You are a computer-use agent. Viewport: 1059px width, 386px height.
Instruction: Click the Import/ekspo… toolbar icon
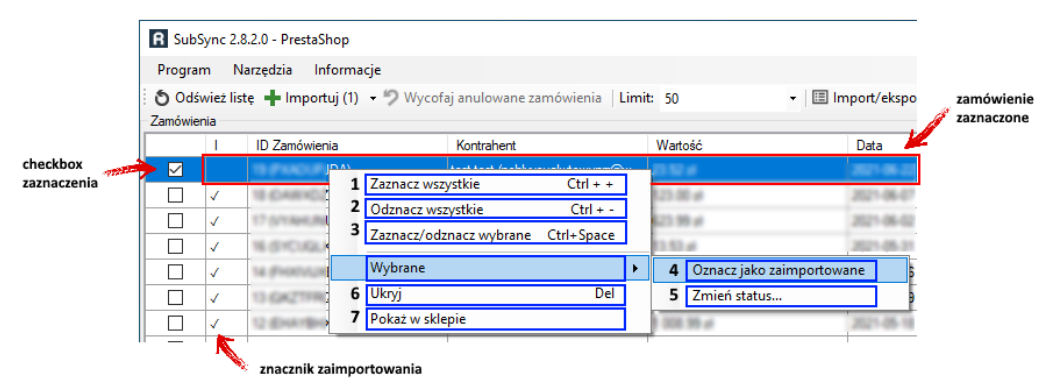tap(819, 98)
